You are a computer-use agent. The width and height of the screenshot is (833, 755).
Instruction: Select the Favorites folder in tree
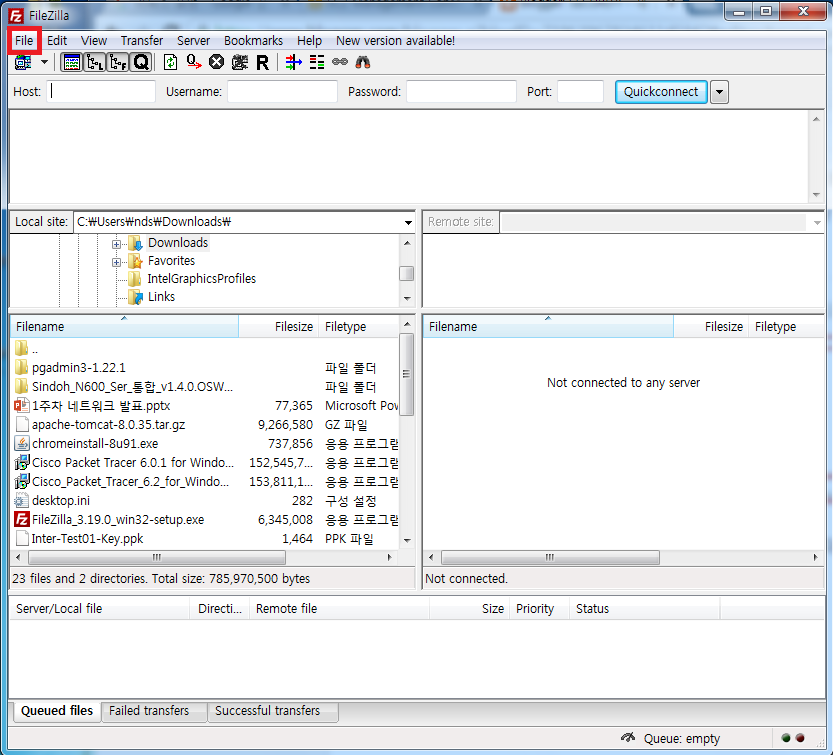coord(171,261)
